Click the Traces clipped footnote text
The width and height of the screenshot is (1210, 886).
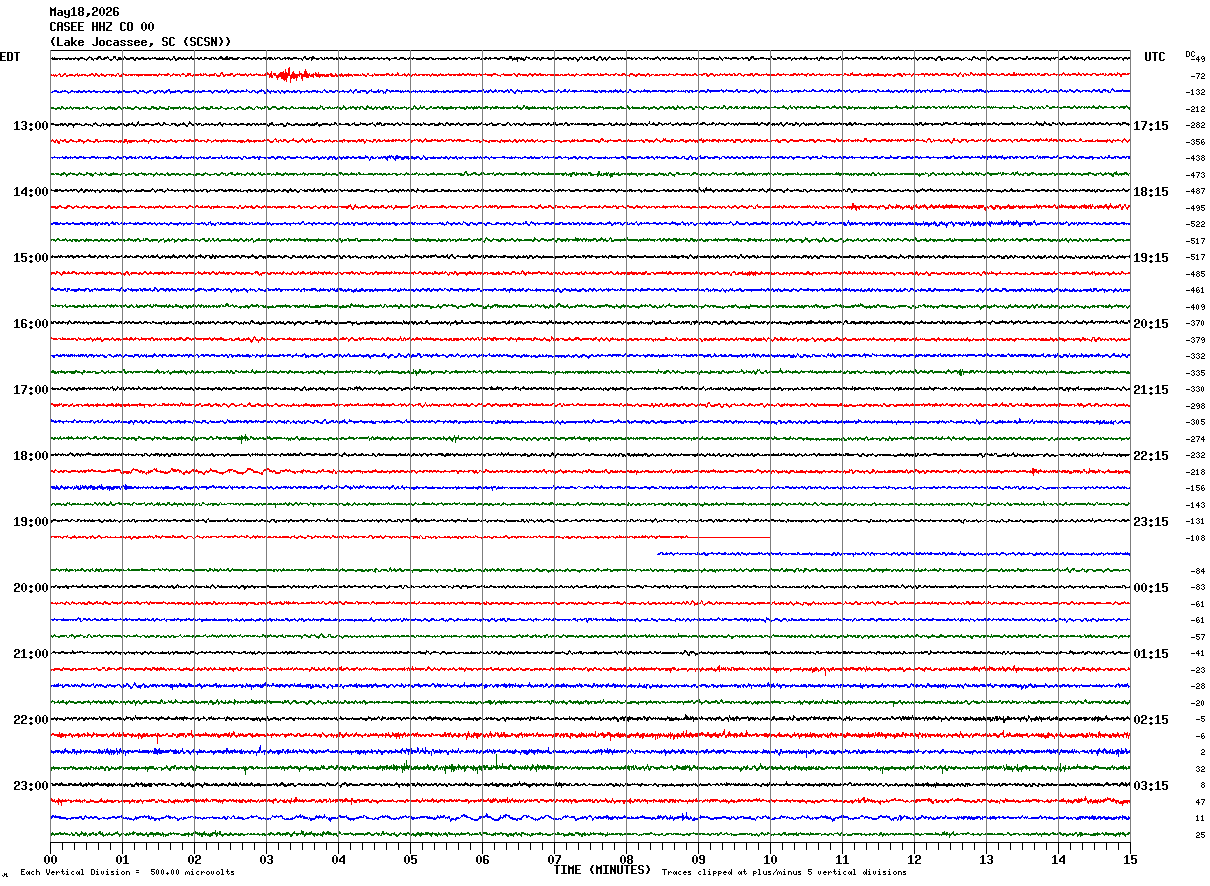pyautogui.click(x=784, y=873)
